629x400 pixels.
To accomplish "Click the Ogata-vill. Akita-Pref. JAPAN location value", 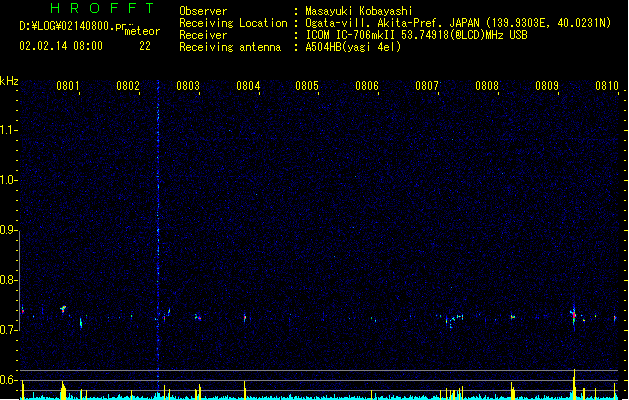I will click(458, 23).
